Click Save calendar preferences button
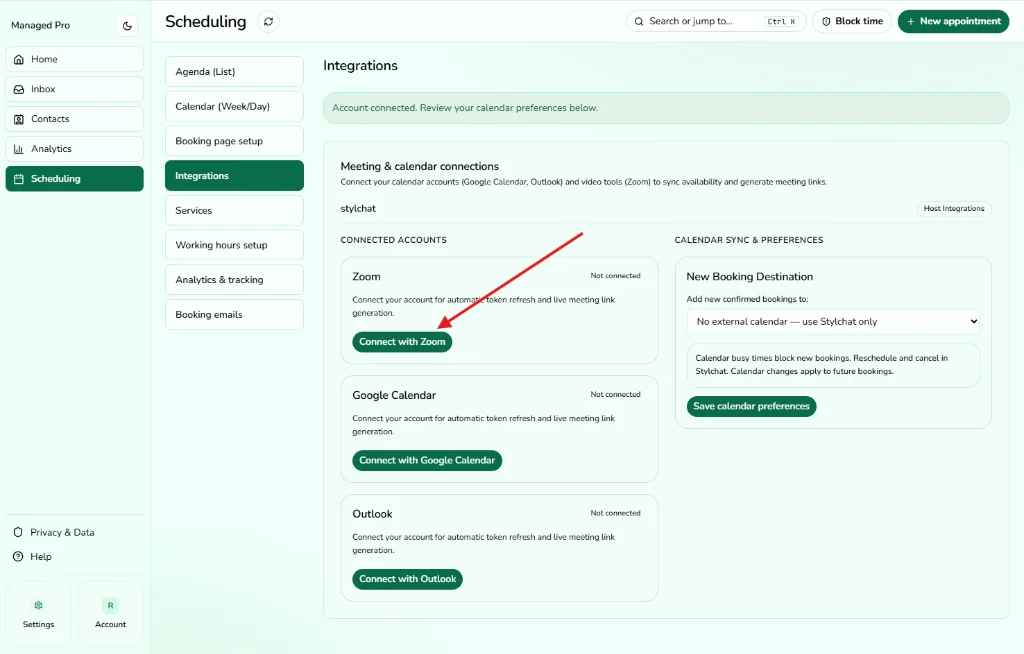This screenshot has width=1024, height=654. [x=751, y=406]
